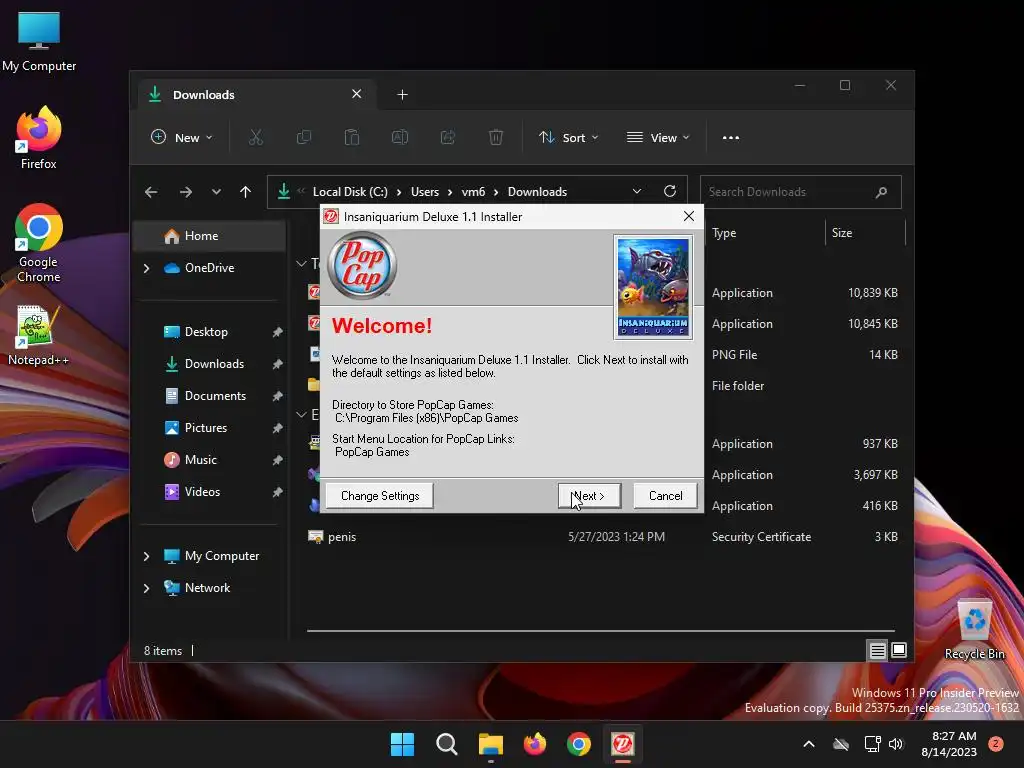
Task: Go up one folder with up arrow
Action: (246, 192)
